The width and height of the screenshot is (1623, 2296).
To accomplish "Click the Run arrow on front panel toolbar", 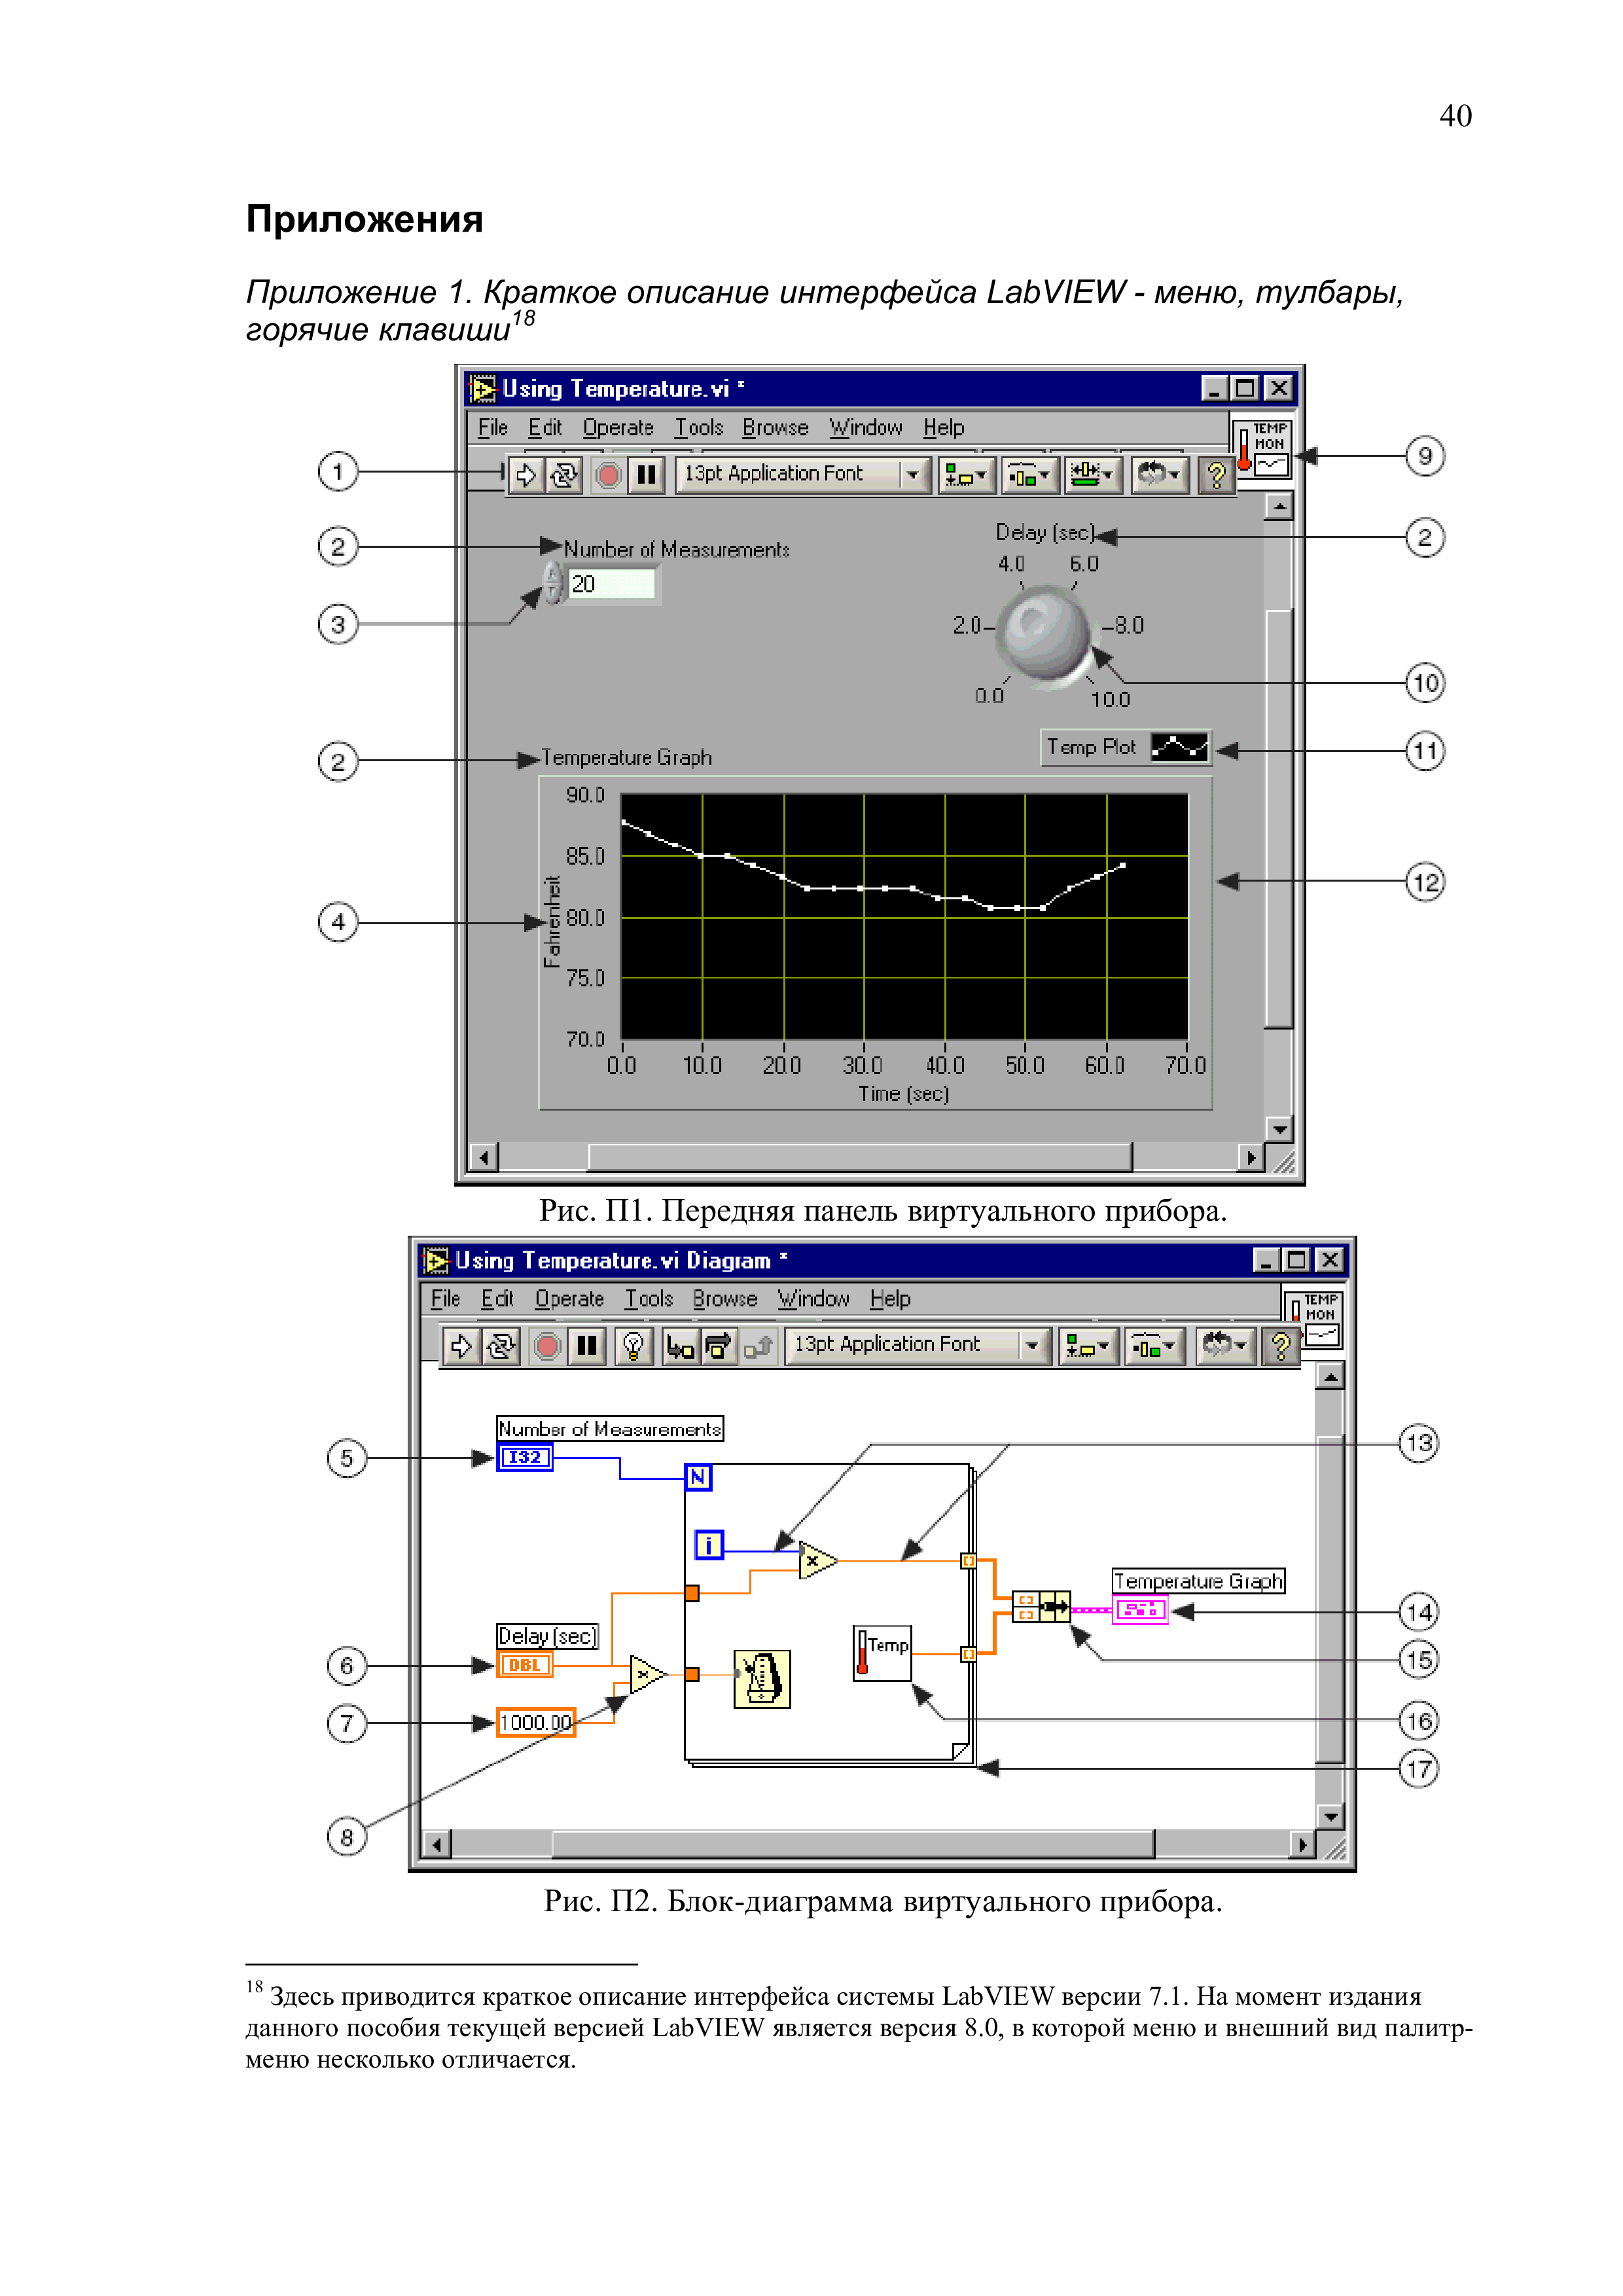I will 525,475.
